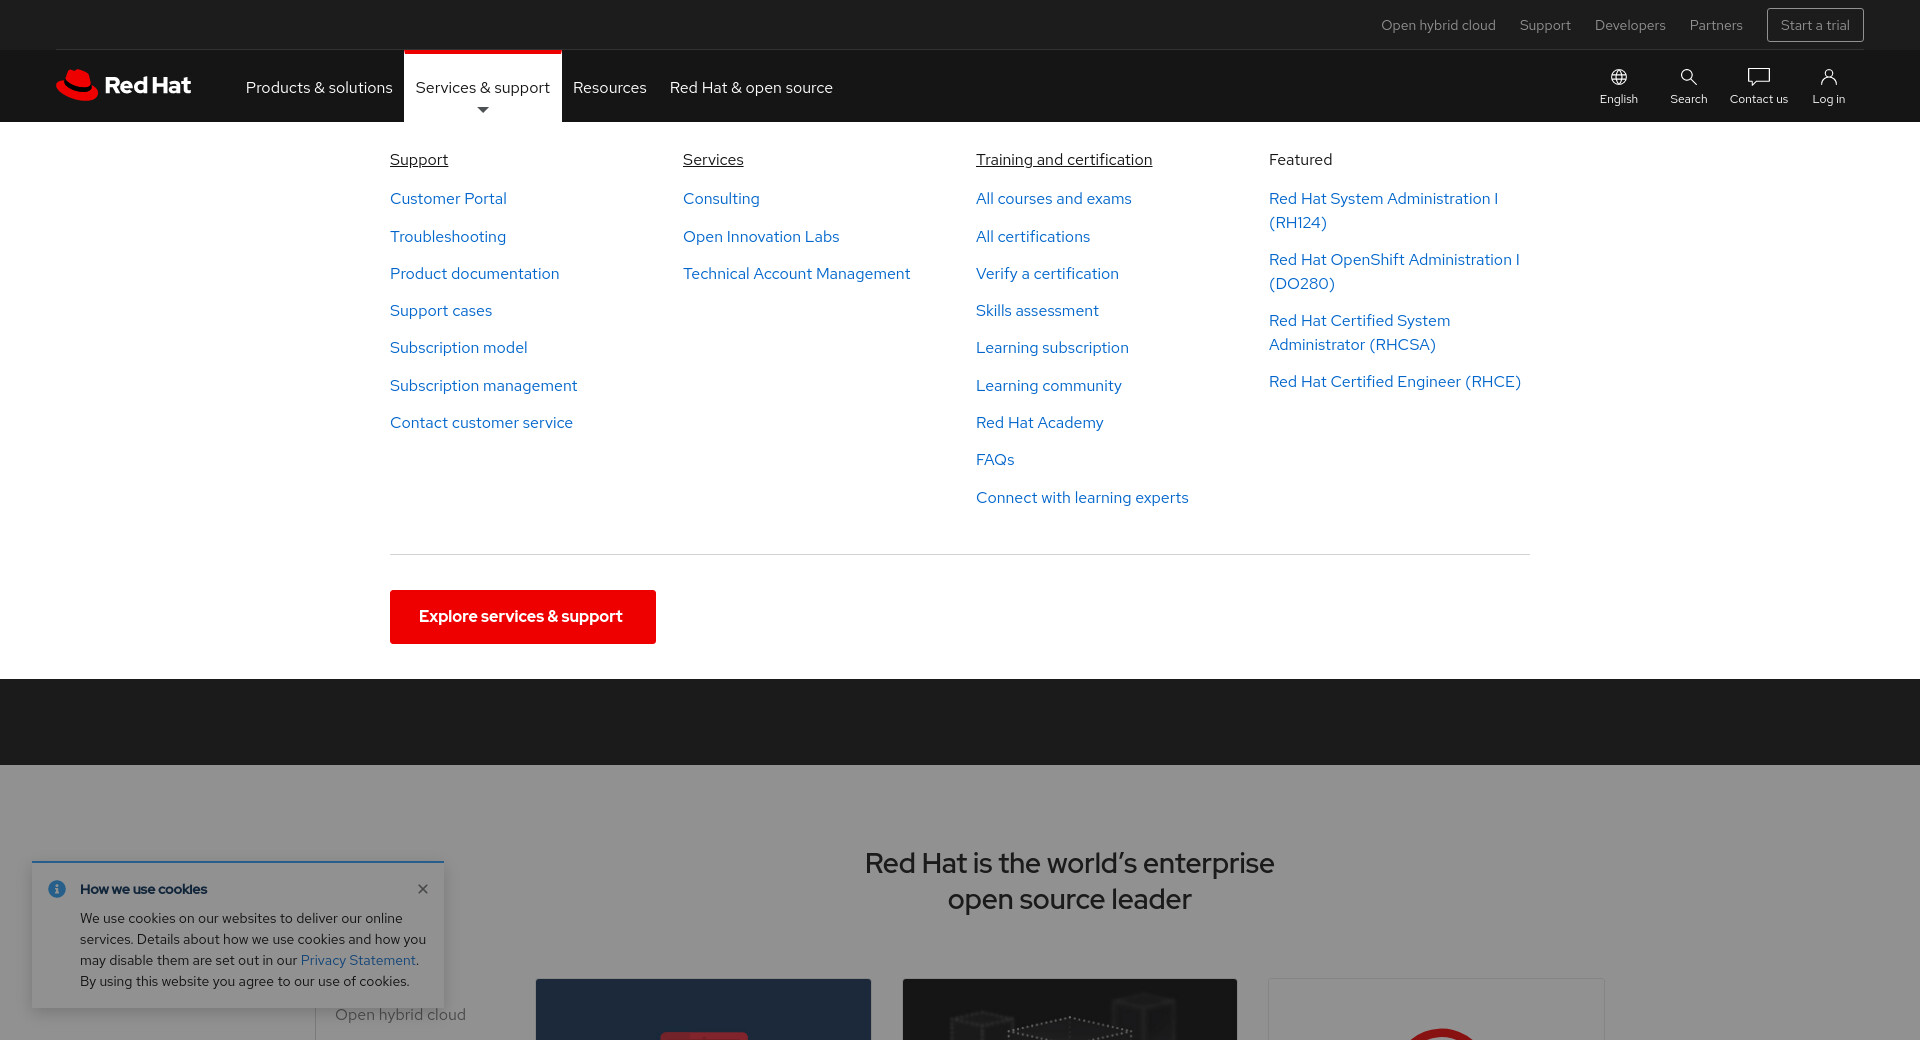Click the cookie notice info icon

pos(57,889)
